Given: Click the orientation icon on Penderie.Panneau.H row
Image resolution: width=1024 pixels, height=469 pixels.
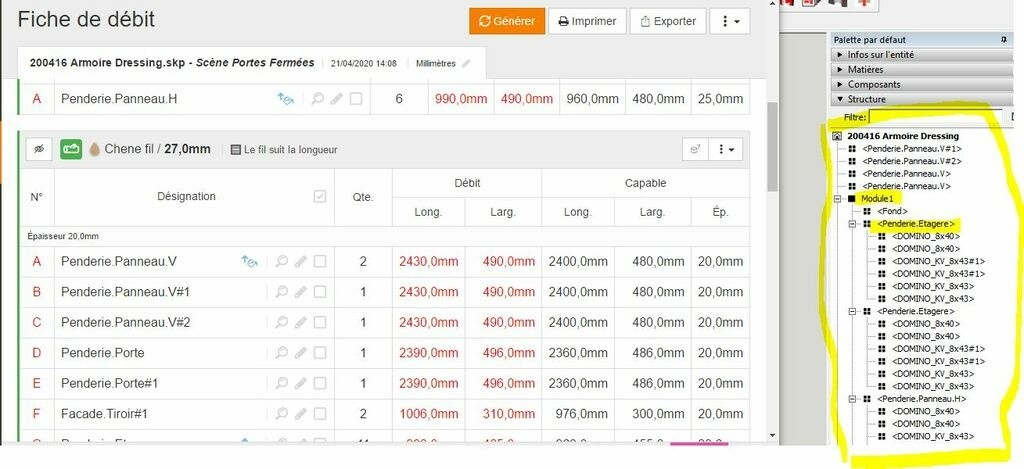Looking at the screenshot, I should click(x=285, y=99).
